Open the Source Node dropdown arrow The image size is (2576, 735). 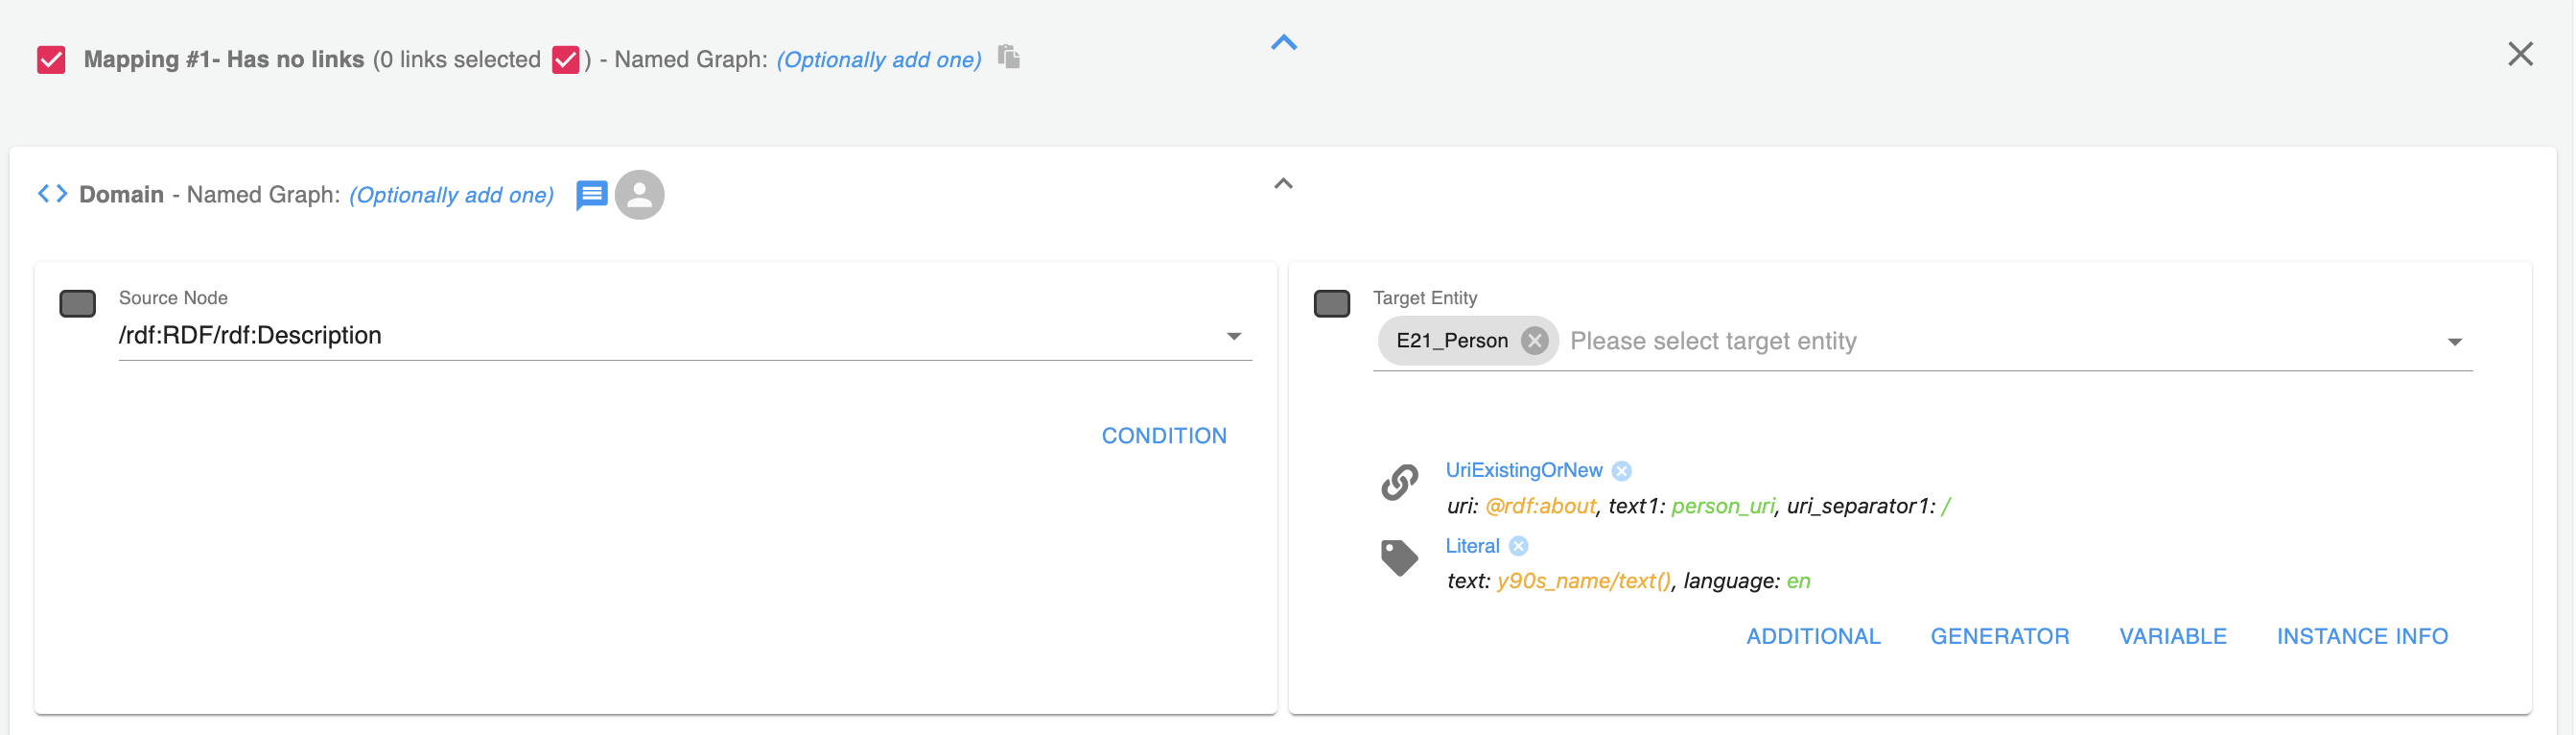1233,336
